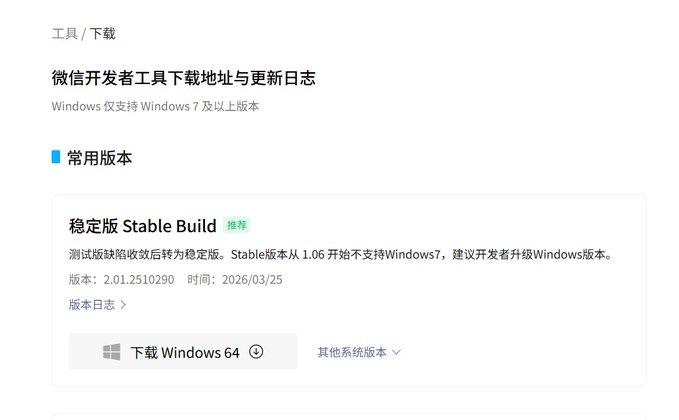This screenshot has width=679, height=420.
Task: Click the slash separator in the breadcrumb
Action: tap(84, 34)
